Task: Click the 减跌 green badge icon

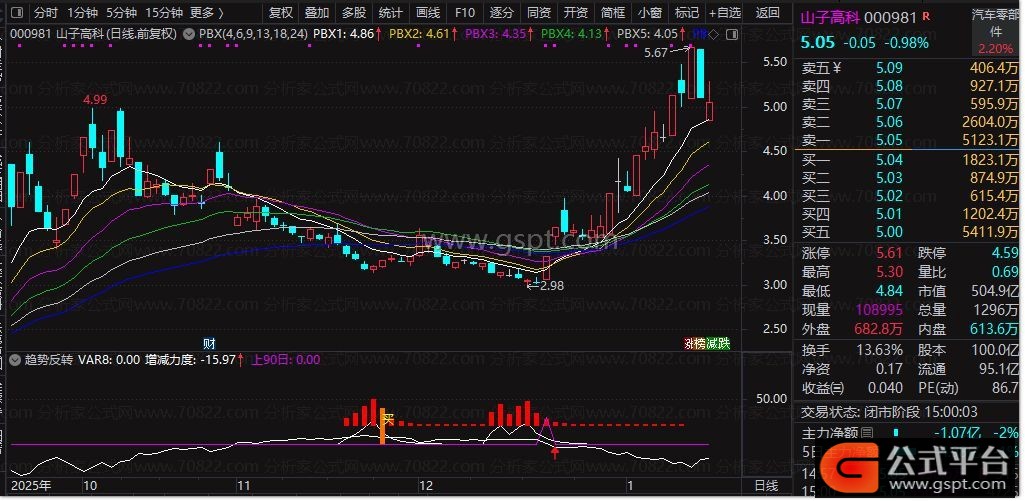Action: tap(717, 343)
